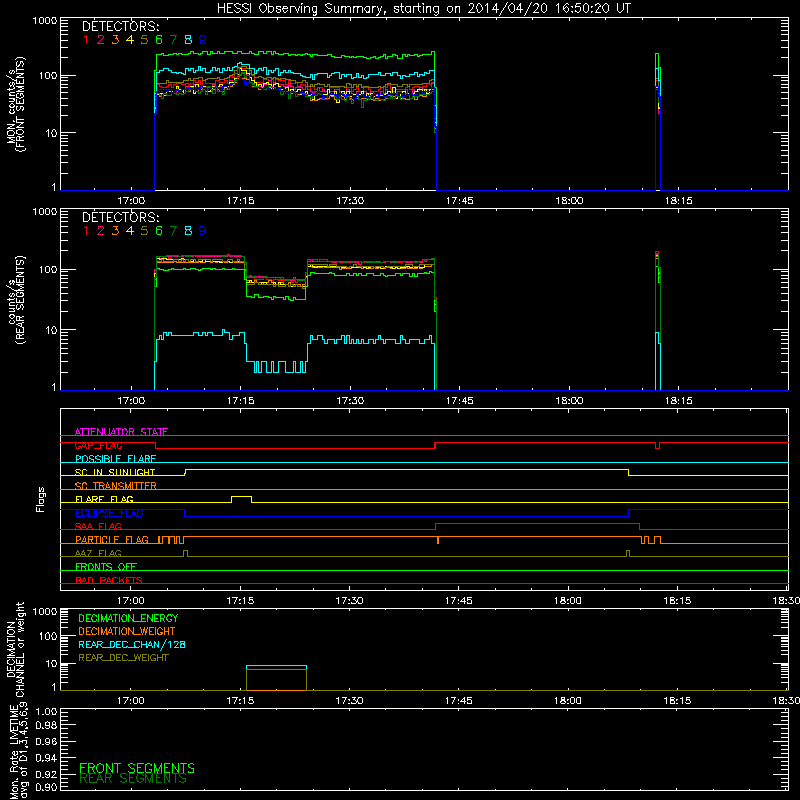Select detector 7 in the front segments legend
800x800 pixels.
[x=173, y=39]
